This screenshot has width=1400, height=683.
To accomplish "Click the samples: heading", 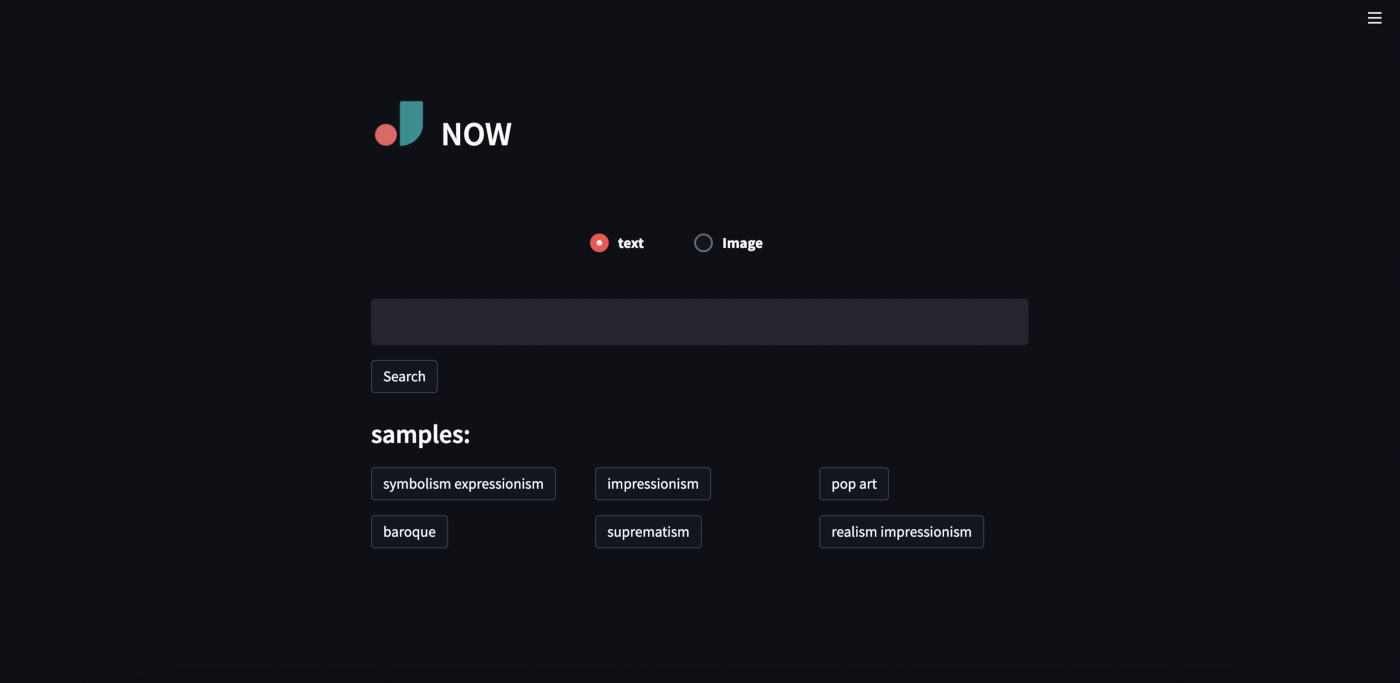I will [x=420, y=434].
